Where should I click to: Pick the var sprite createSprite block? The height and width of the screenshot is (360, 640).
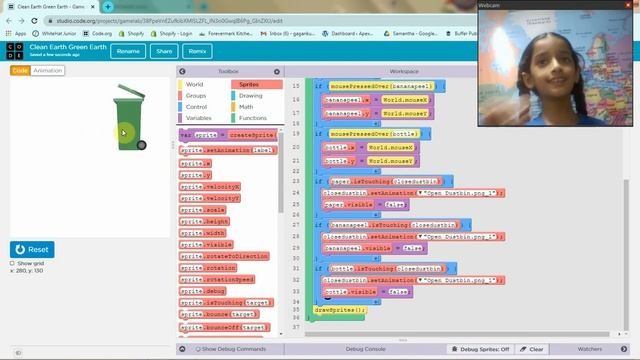tap(228, 135)
